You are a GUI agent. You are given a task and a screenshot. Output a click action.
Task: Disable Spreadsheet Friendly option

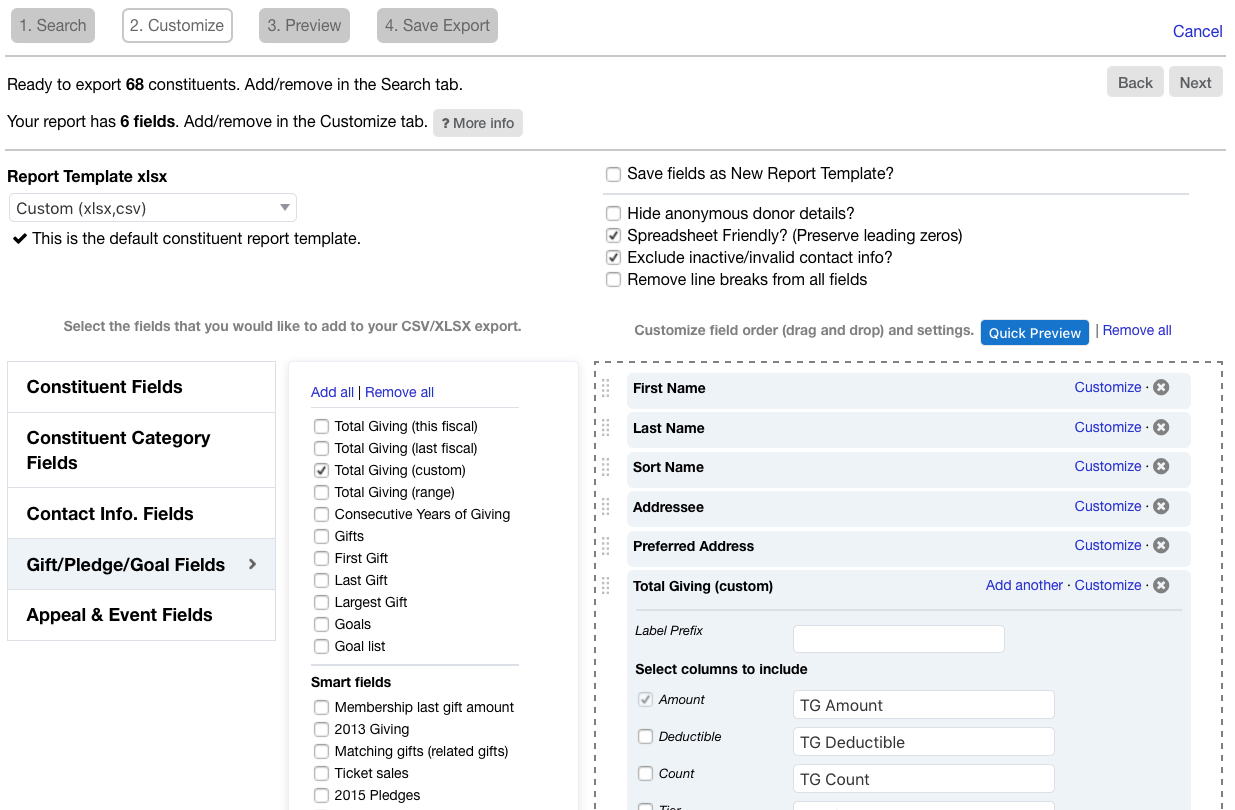click(613, 235)
